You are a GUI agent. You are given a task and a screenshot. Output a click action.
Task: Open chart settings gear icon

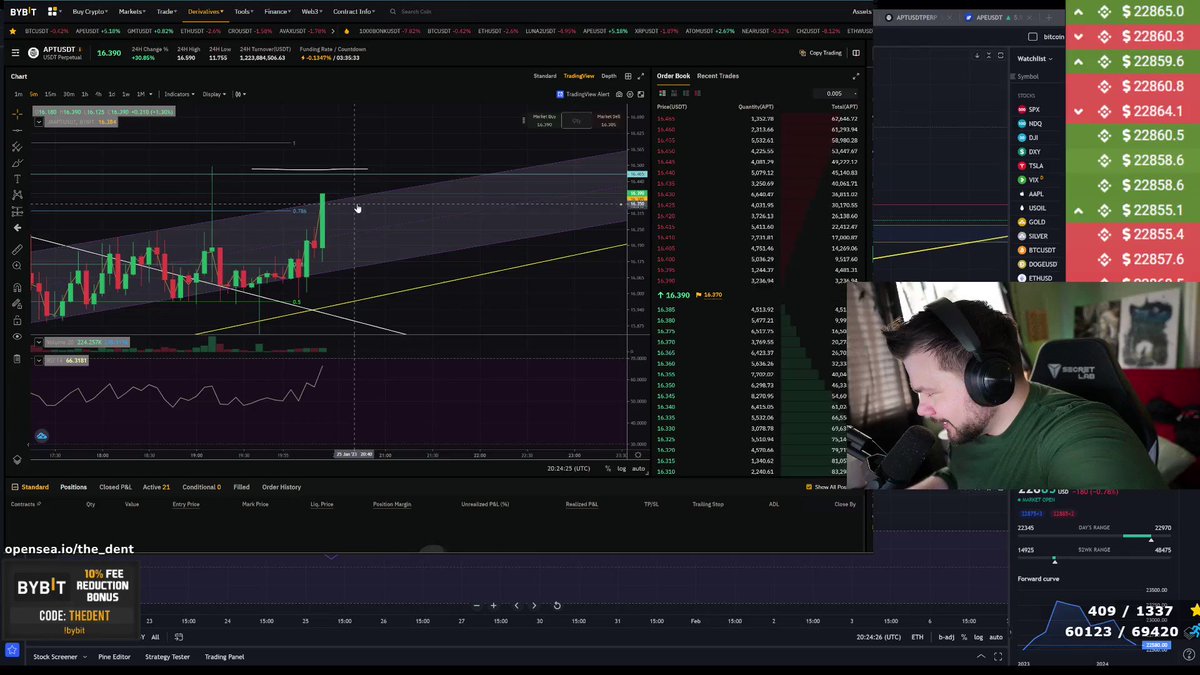pos(630,94)
